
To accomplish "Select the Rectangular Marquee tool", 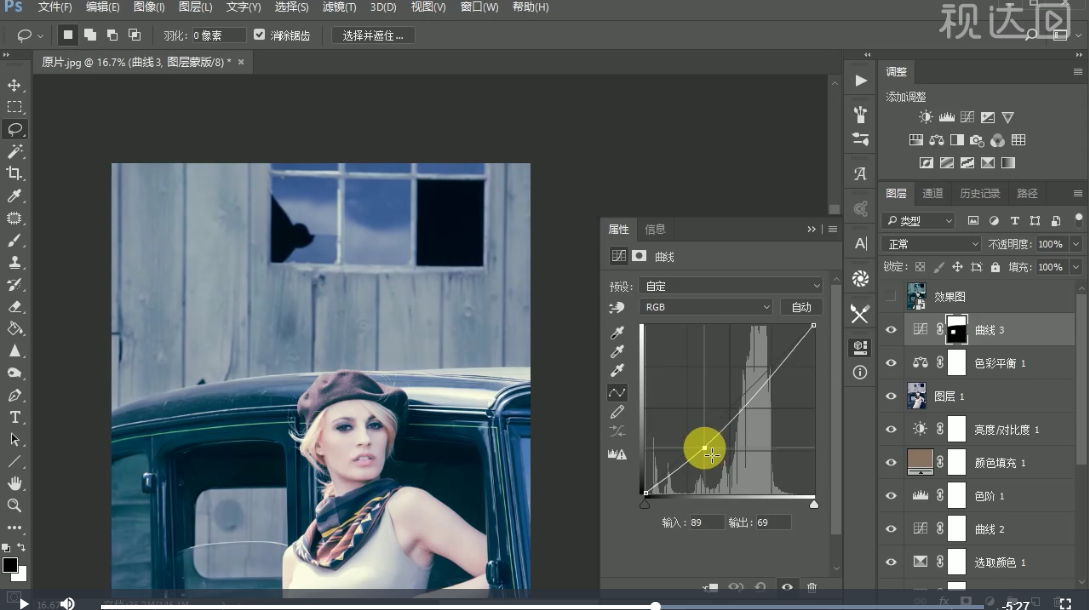I will 14,107.
